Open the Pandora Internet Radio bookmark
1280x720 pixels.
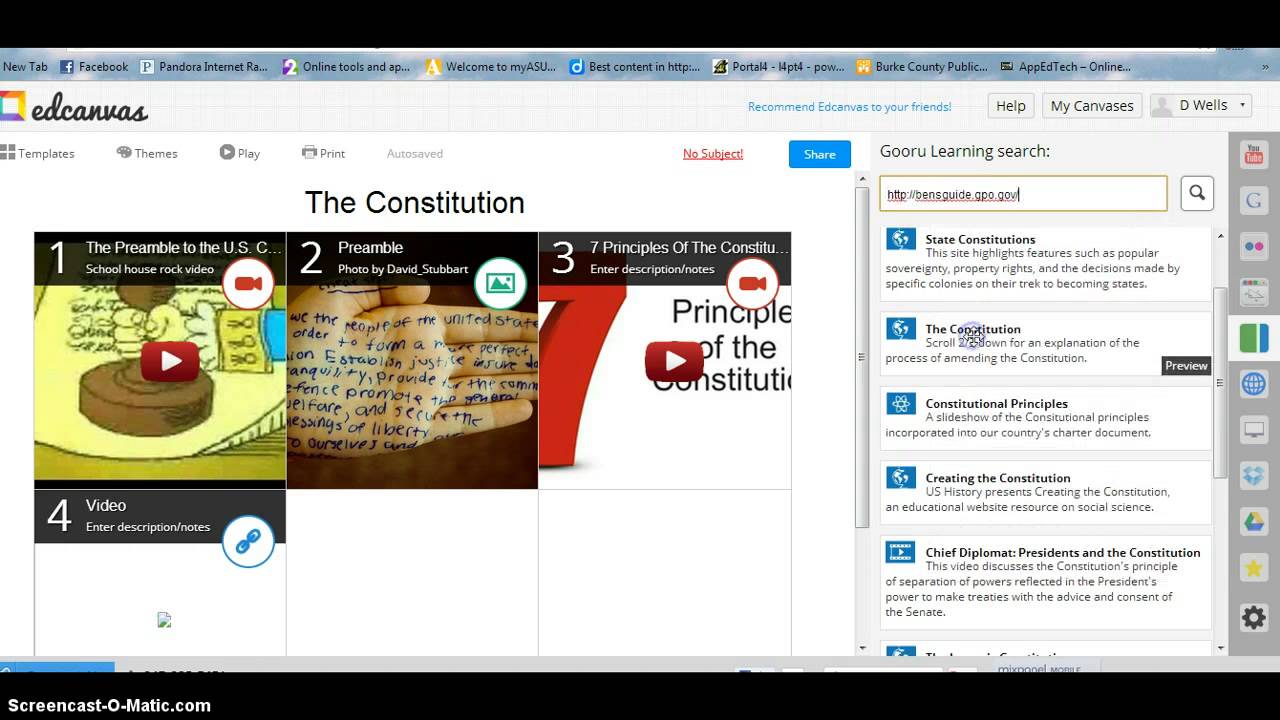[204, 67]
